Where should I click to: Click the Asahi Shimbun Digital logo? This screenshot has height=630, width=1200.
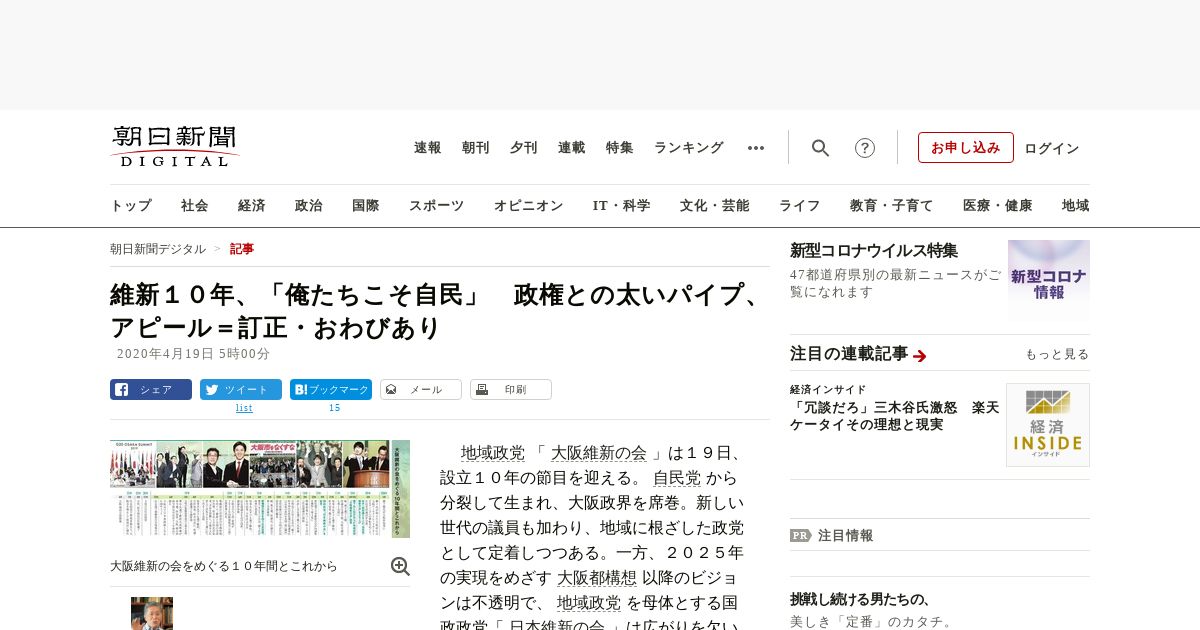(x=175, y=146)
